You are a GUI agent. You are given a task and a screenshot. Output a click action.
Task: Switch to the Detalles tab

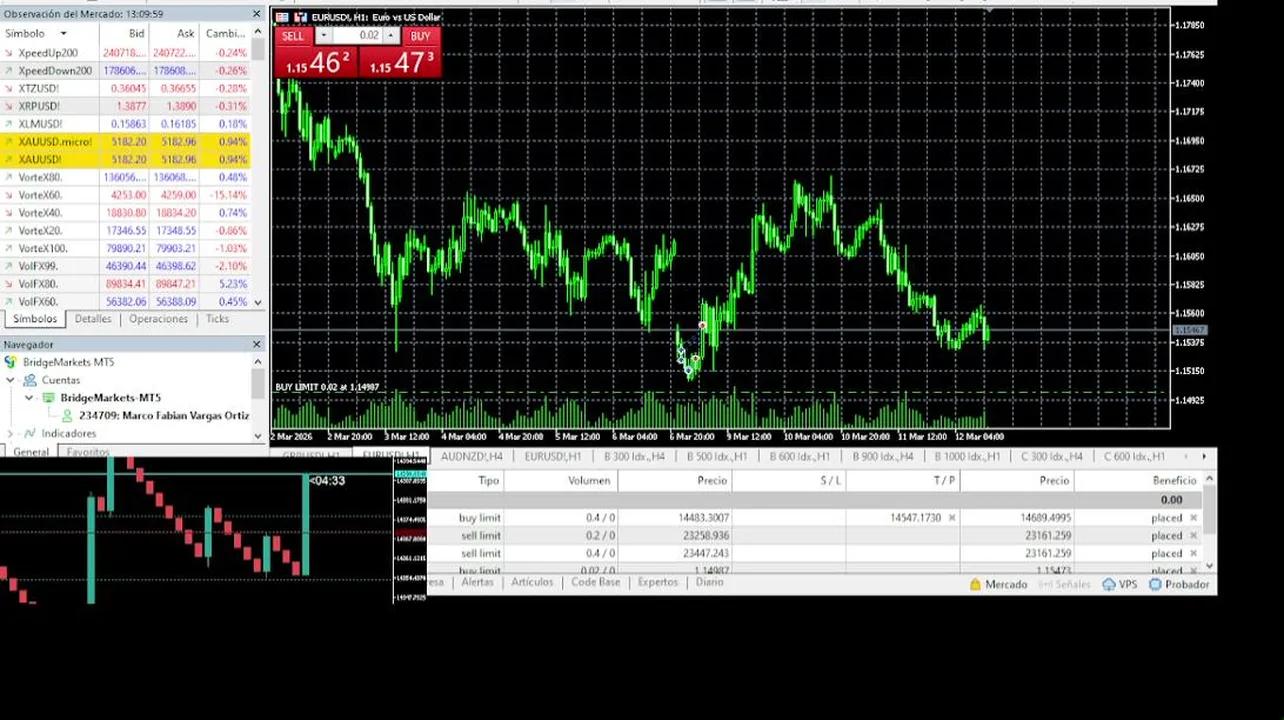pos(93,319)
